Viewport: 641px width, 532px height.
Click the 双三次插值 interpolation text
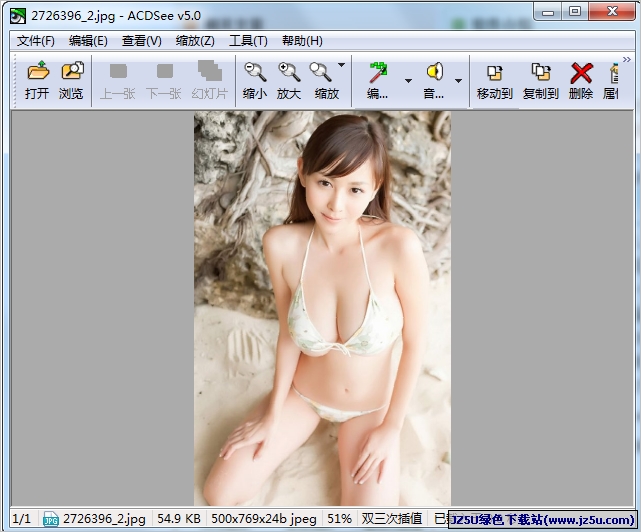(x=392, y=519)
